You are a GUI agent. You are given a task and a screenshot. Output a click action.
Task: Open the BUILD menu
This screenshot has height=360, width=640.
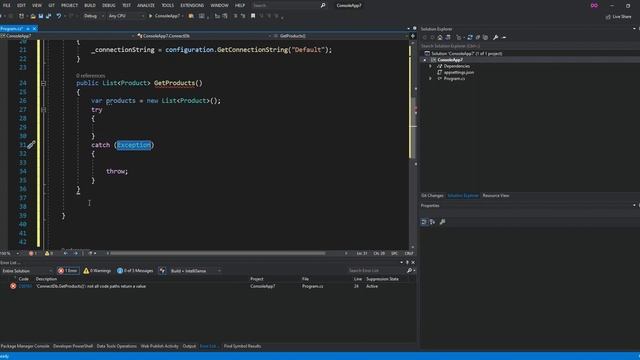(x=90, y=5)
